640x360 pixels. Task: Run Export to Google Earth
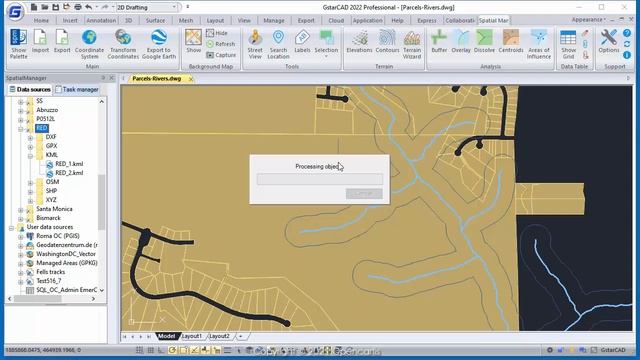(x=159, y=44)
